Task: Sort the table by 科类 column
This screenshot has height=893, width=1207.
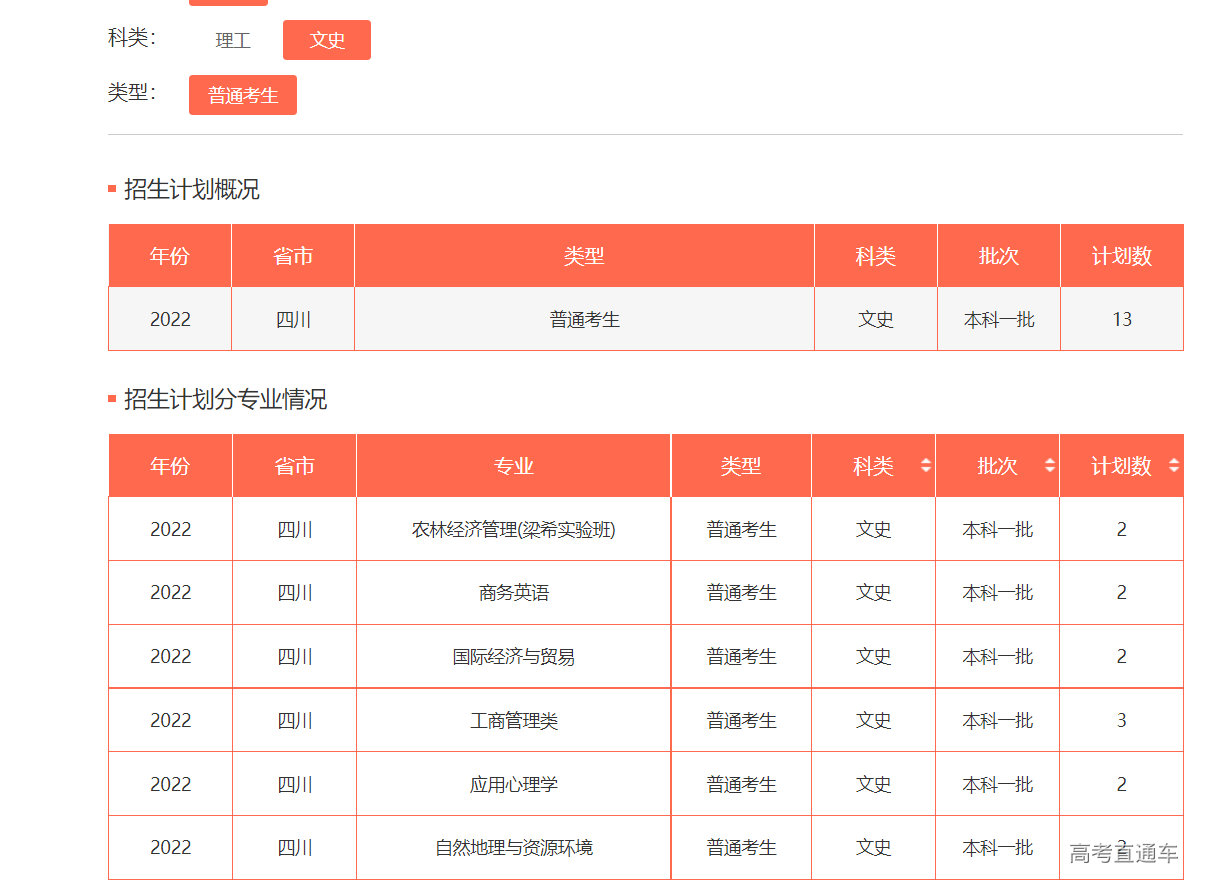Action: click(926, 465)
